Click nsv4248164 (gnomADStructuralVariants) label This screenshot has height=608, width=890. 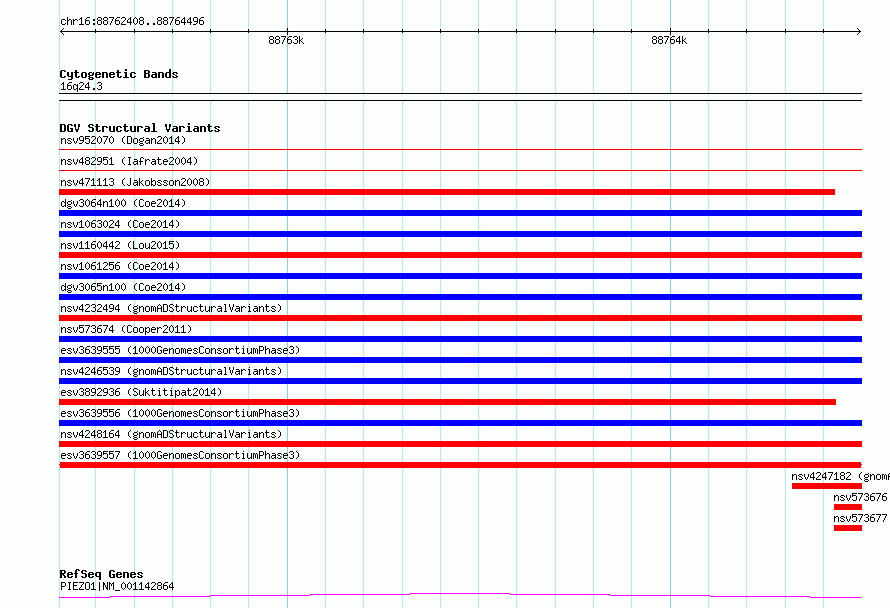[x=171, y=434]
